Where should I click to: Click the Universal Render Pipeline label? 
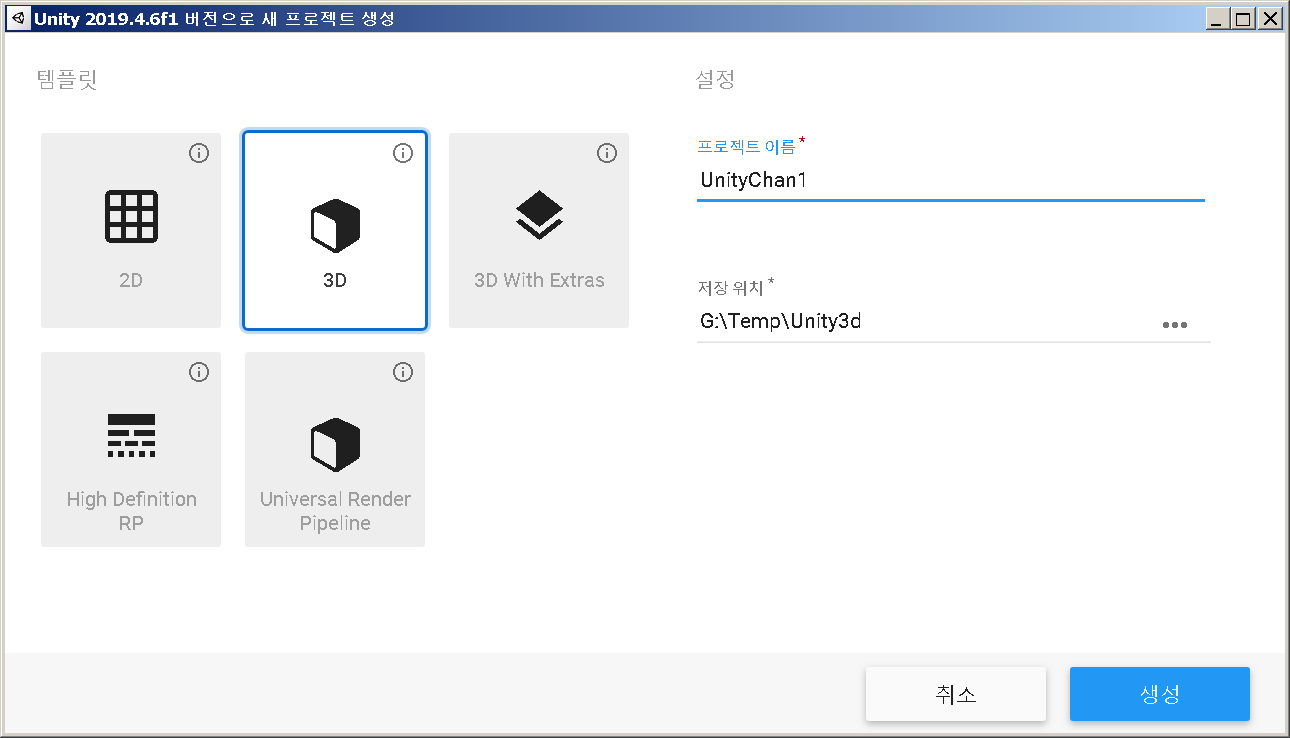[335, 511]
